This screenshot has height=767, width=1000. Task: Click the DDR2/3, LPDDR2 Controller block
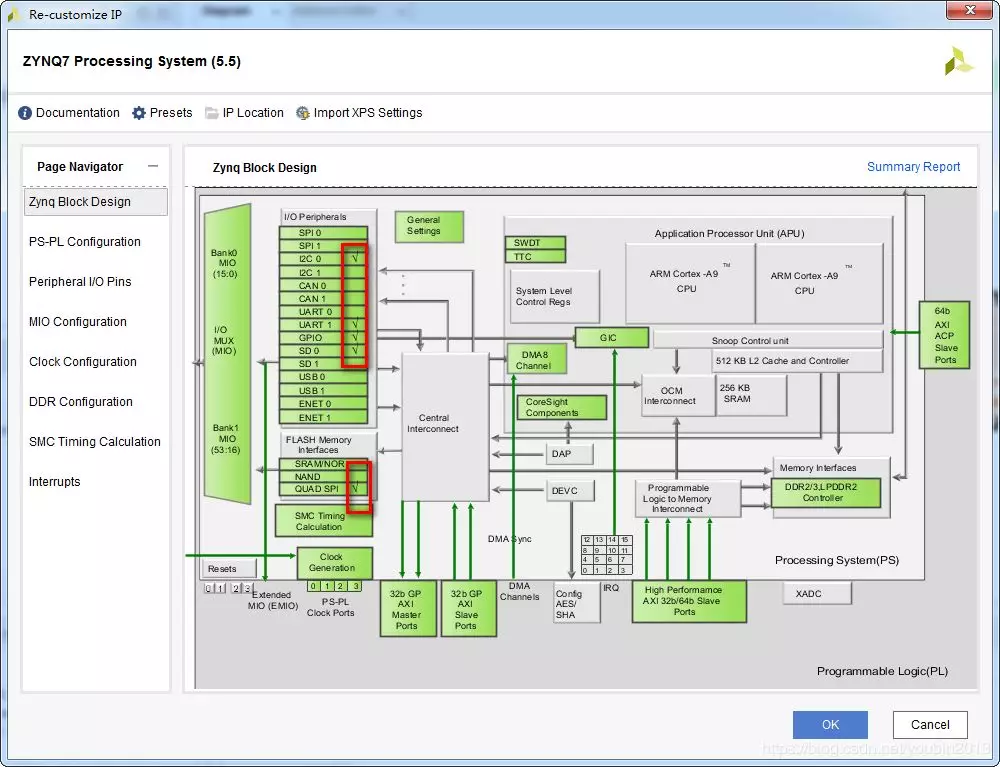(826, 492)
